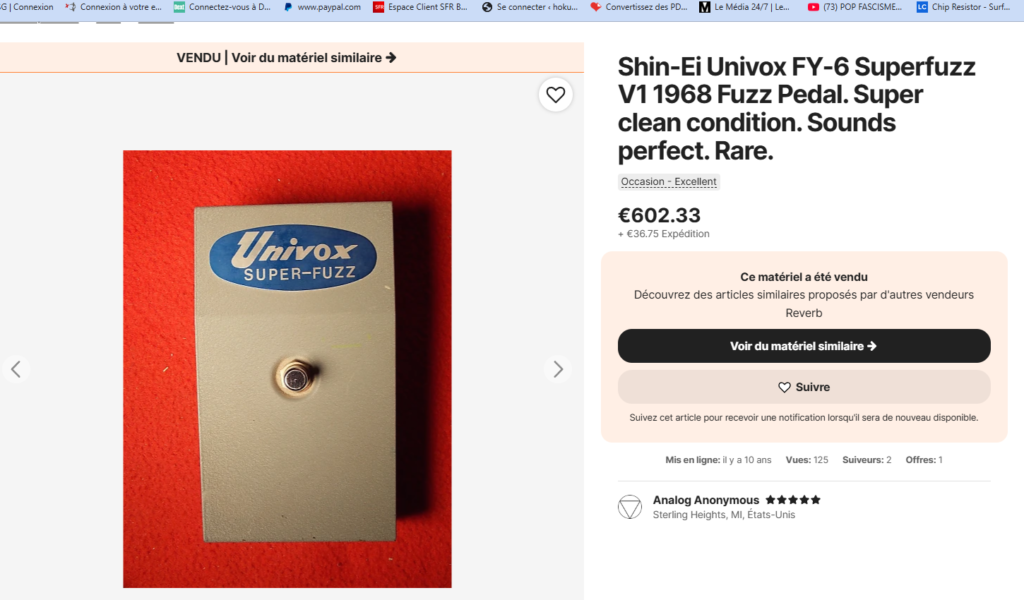Image resolution: width=1024 pixels, height=600 pixels.
Task: Open Se connecter hoku bookmark
Action: 530,7
